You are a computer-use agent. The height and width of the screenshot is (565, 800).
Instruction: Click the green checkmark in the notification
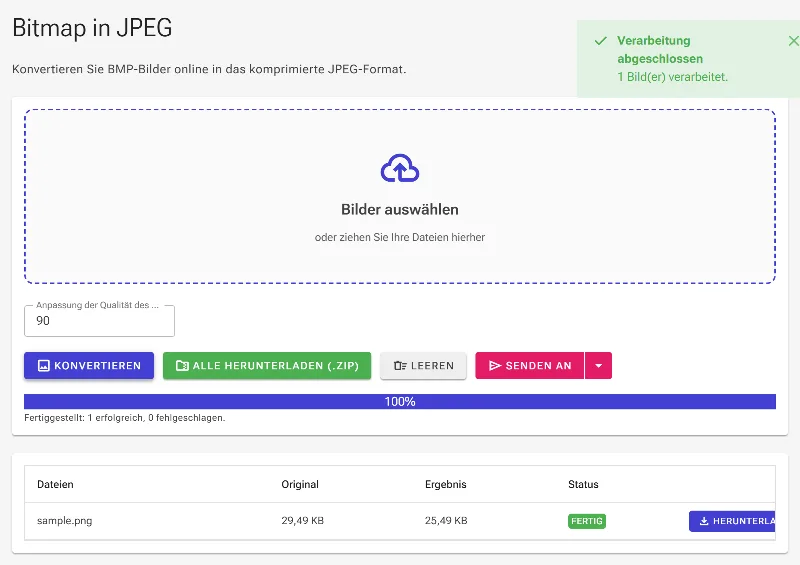click(601, 41)
